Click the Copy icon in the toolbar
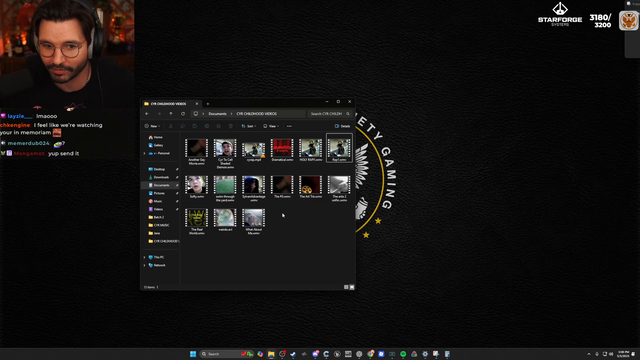The image size is (640, 360). [182, 126]
